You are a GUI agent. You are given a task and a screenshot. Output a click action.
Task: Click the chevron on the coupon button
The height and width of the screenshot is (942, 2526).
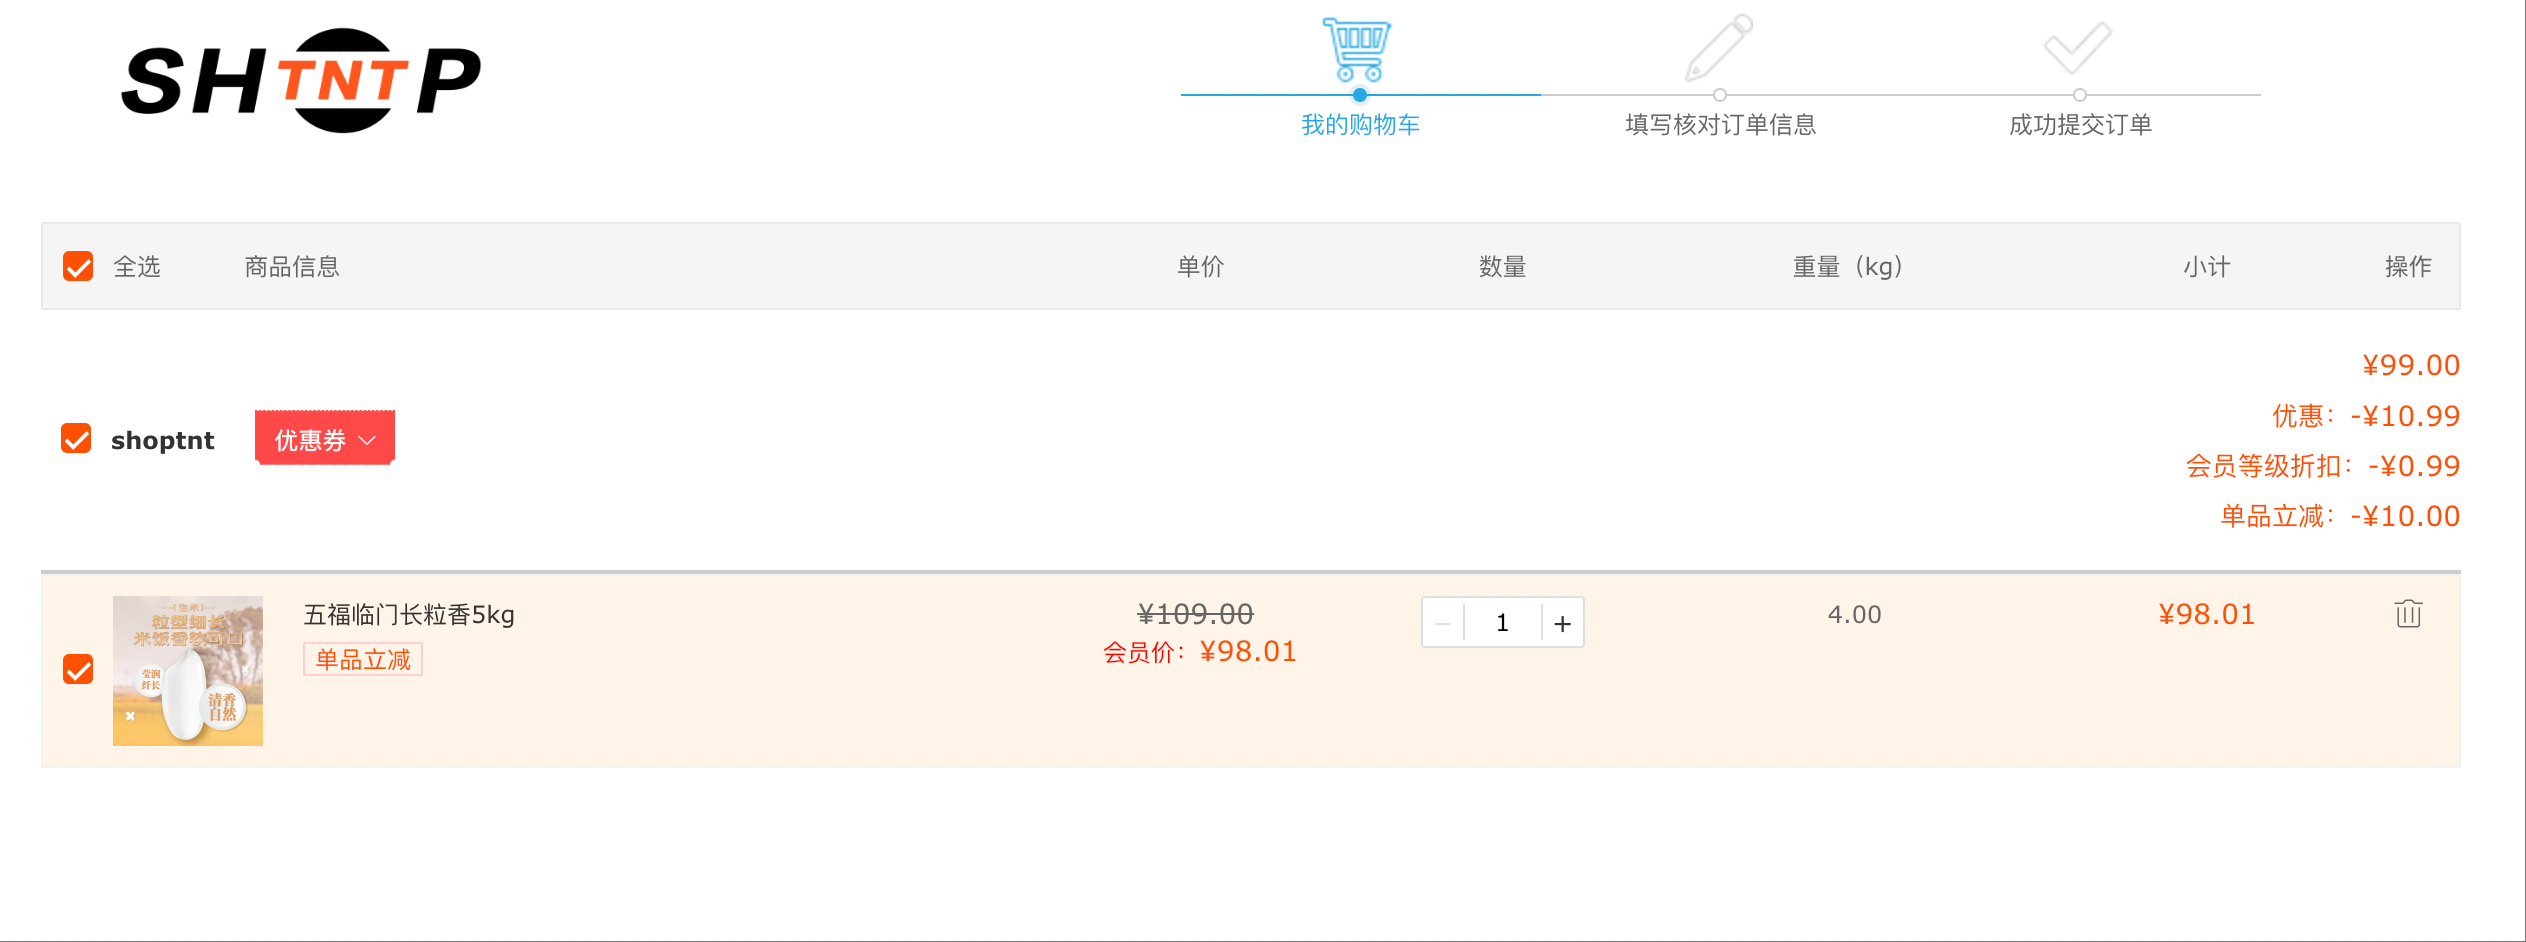pos(368,440)
